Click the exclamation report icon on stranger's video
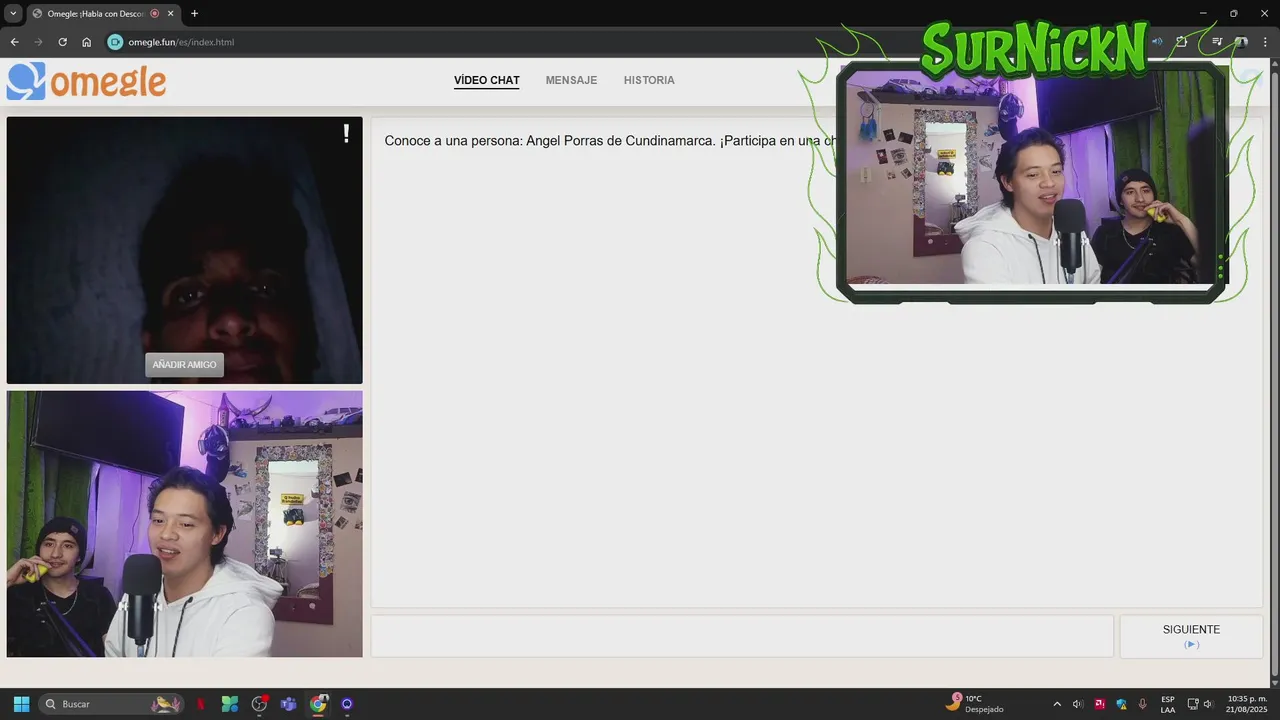The height and width of the screenshot is (720, 1280). pyautogui.click(x=346, y=134)
